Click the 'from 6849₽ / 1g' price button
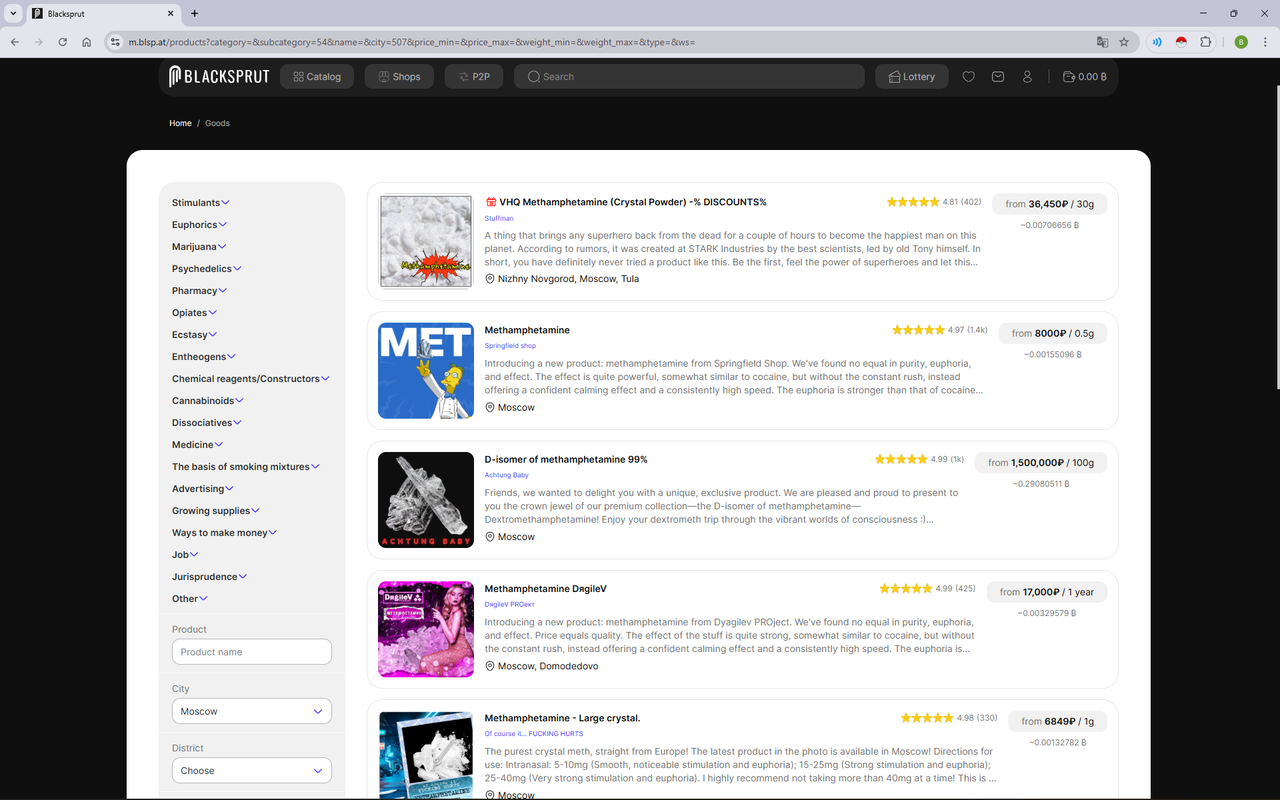This screenshot has height=800, width=1280. (x=1057, y=721)
